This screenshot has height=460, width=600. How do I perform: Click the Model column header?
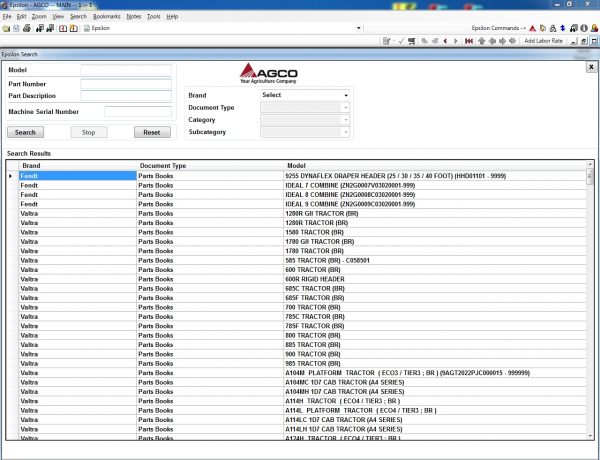point(435,166)
